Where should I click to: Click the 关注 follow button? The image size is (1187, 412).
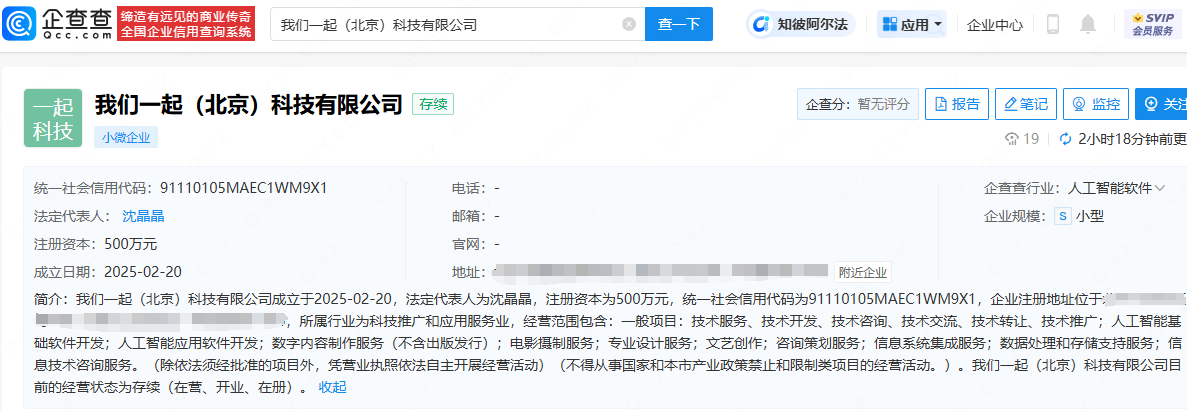point(1161,104)
